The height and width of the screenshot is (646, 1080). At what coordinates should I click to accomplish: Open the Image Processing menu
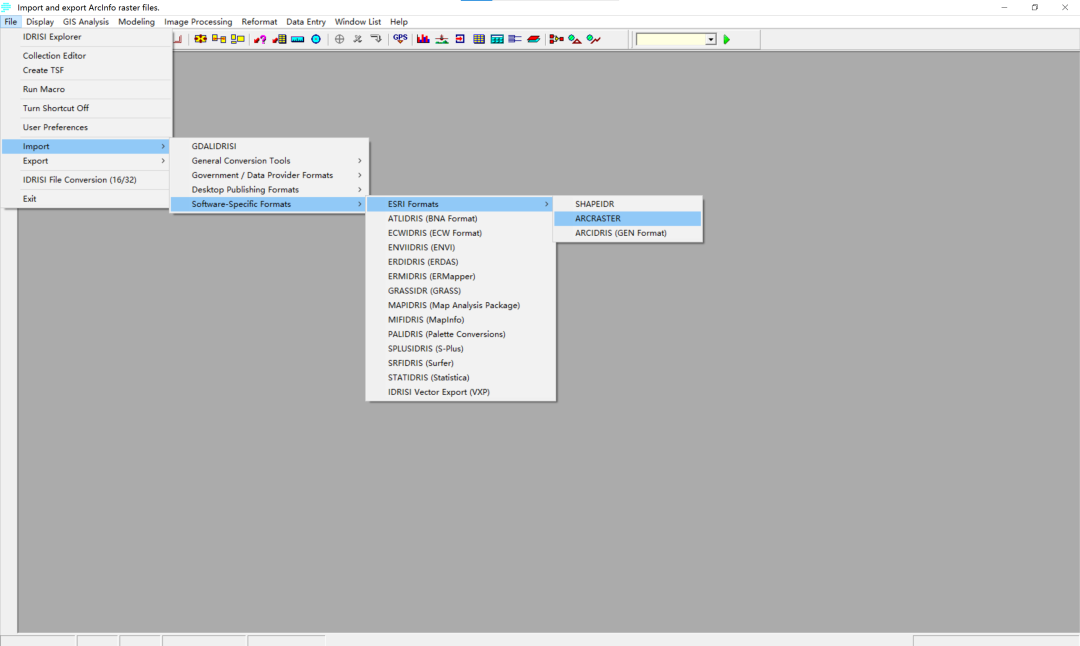click(198, 22)
